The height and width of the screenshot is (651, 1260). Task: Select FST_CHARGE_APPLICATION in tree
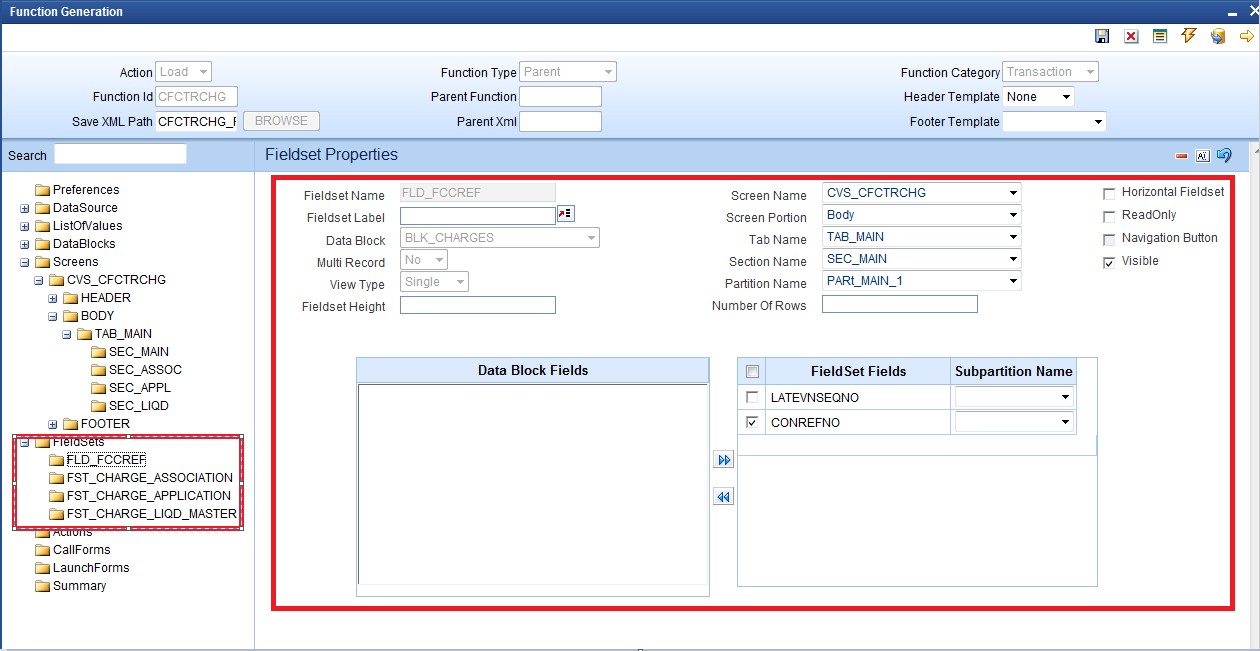(148, 496)
